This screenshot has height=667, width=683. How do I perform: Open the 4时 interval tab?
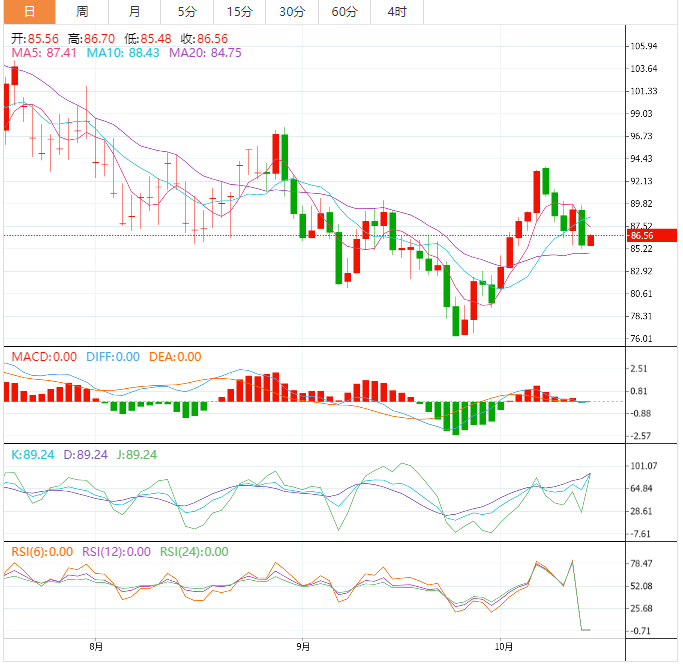pyautogui.click(x=397, y=12)
